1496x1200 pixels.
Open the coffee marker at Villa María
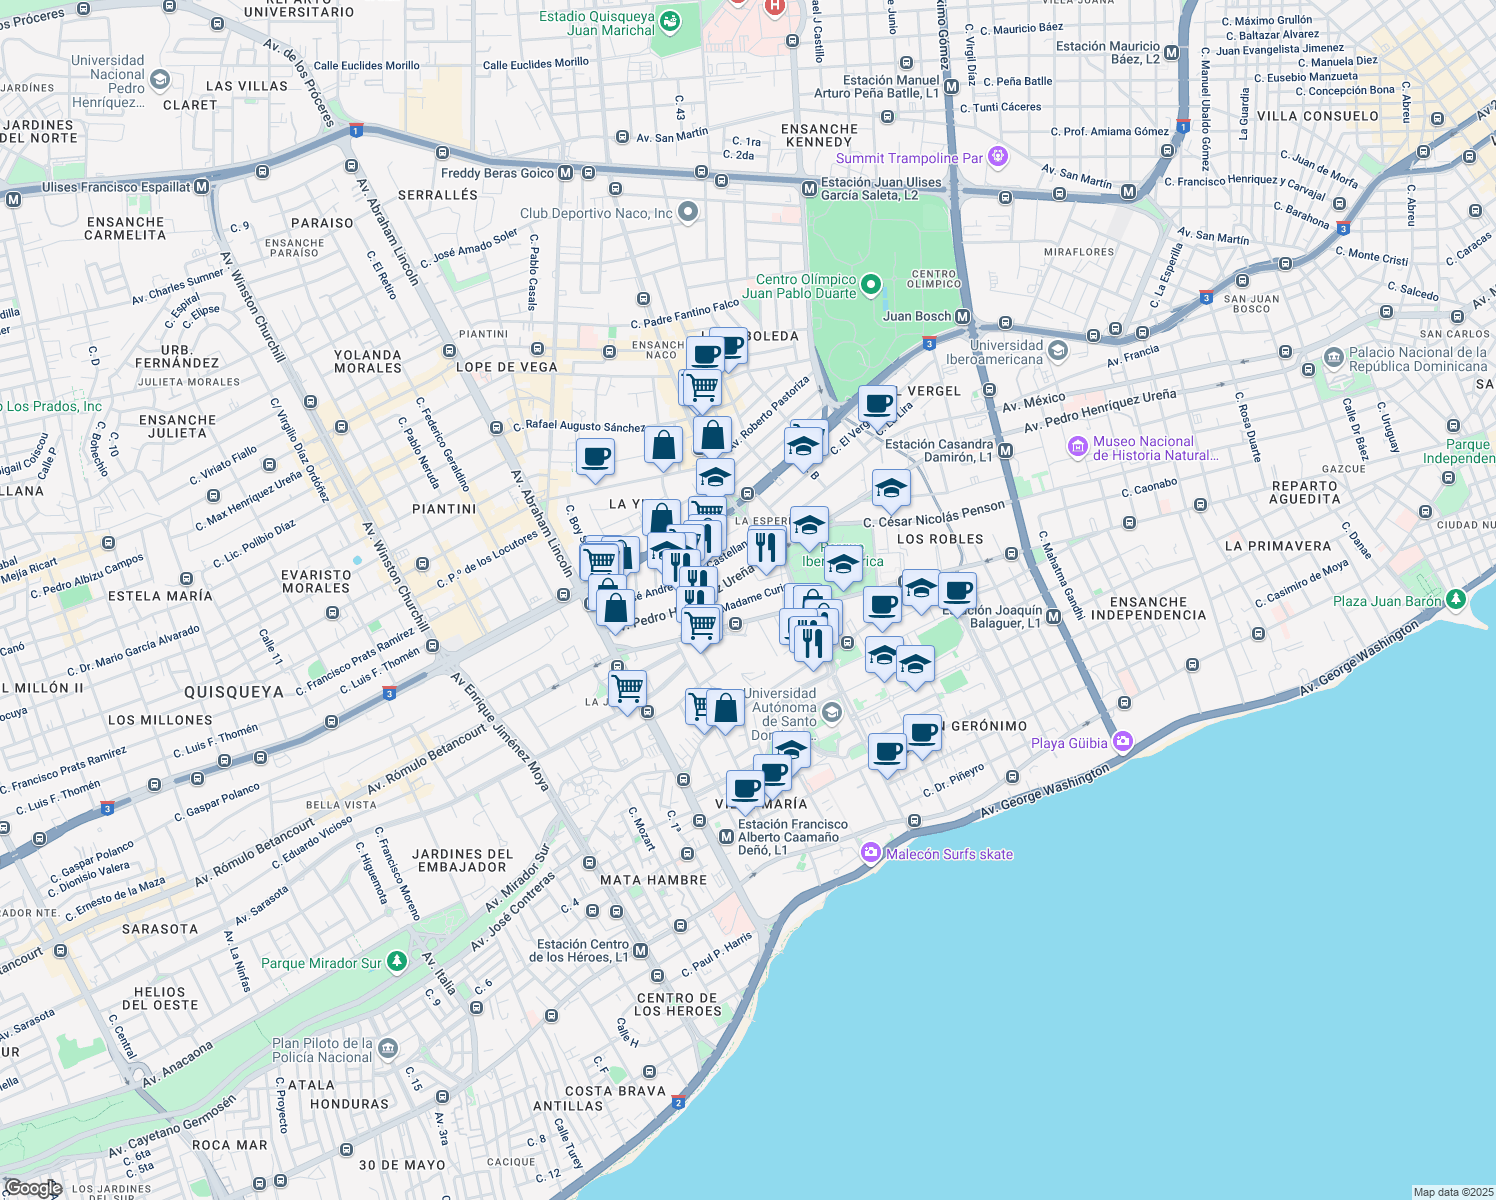745,790
